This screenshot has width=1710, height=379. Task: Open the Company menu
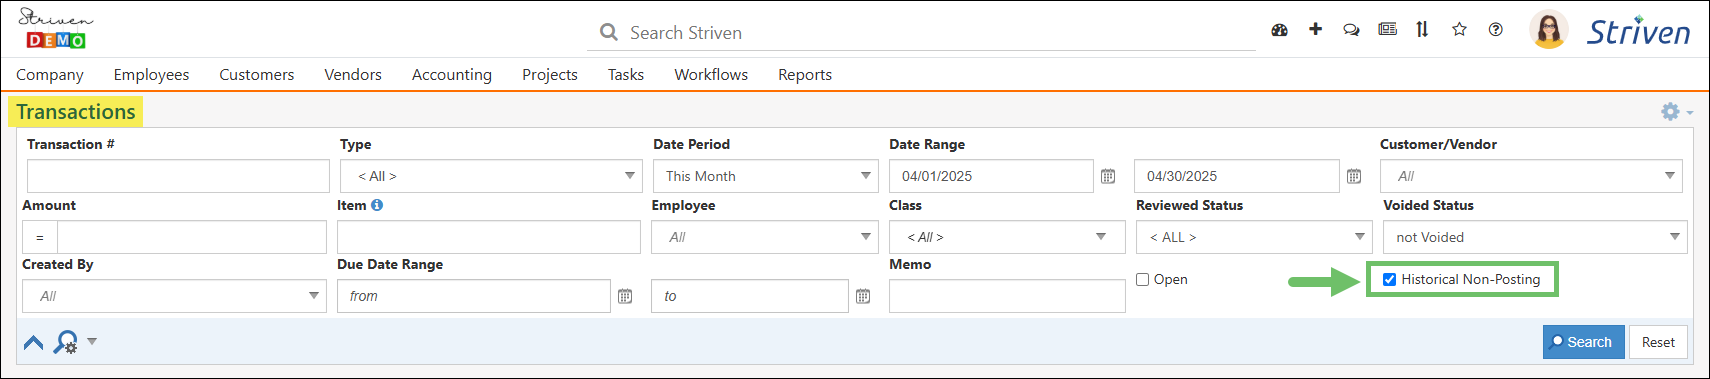point(50,74)
